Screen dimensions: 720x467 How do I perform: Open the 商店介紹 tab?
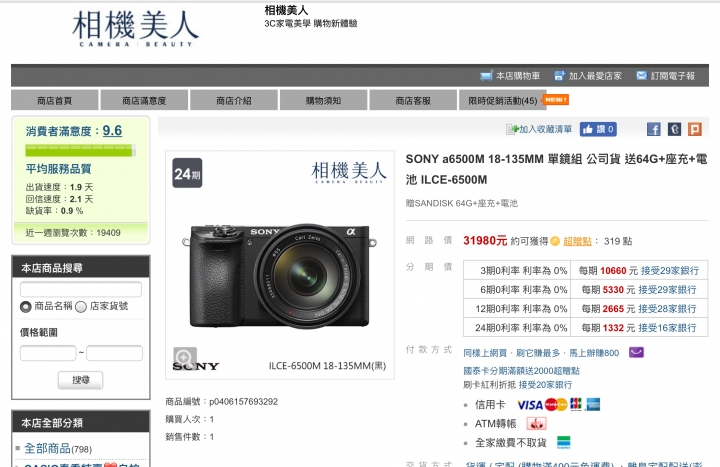(234, 101)
